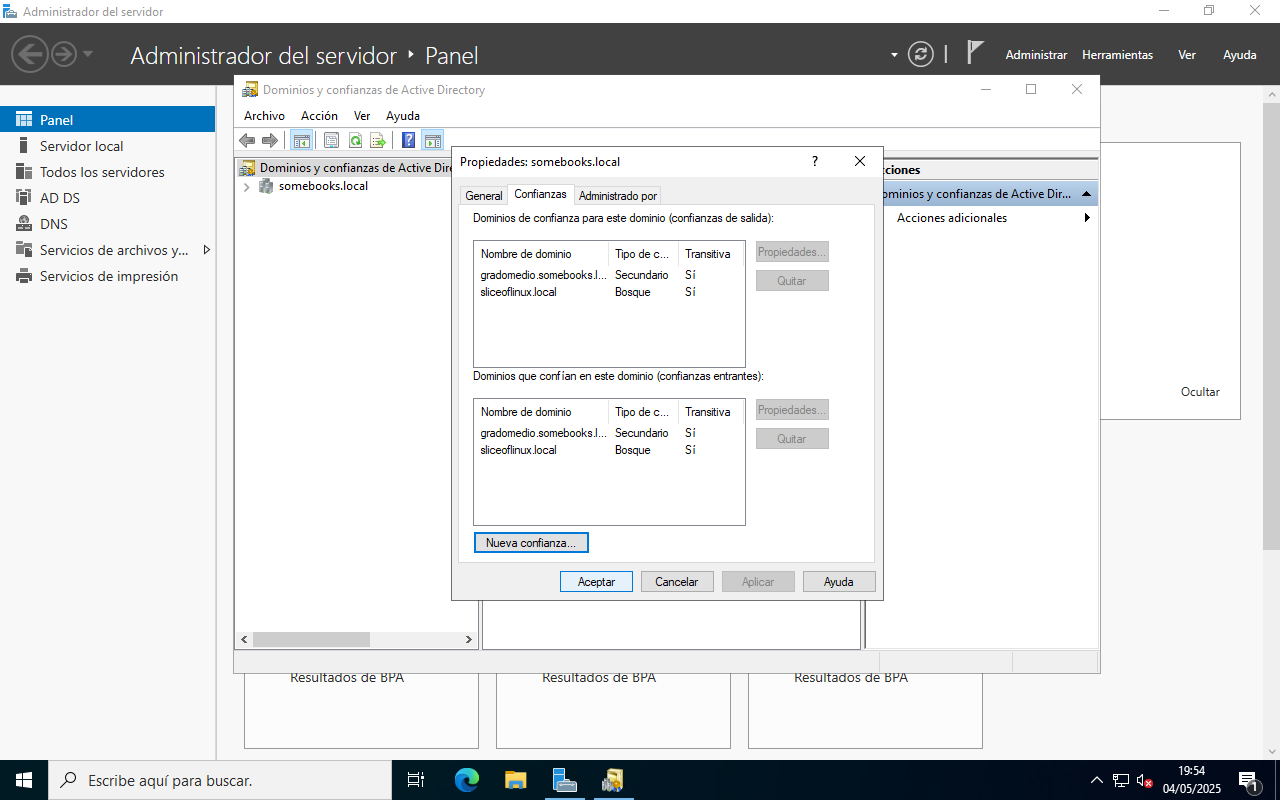Open the Herramientas menu
Viewport: 1280px width, 800px height.
point(1117,55)
